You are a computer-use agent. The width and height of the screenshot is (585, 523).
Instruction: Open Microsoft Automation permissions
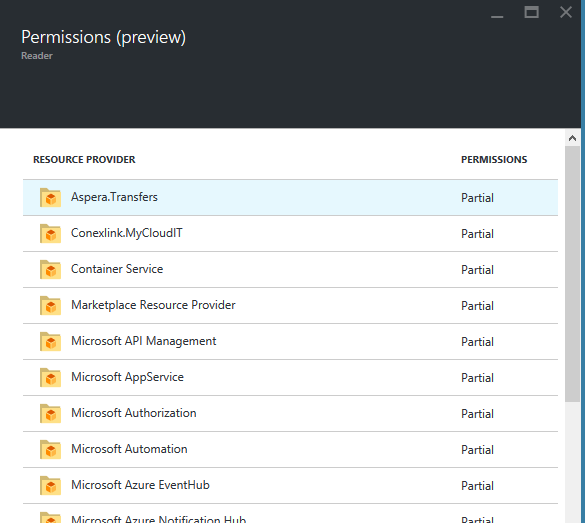point(290,450)
